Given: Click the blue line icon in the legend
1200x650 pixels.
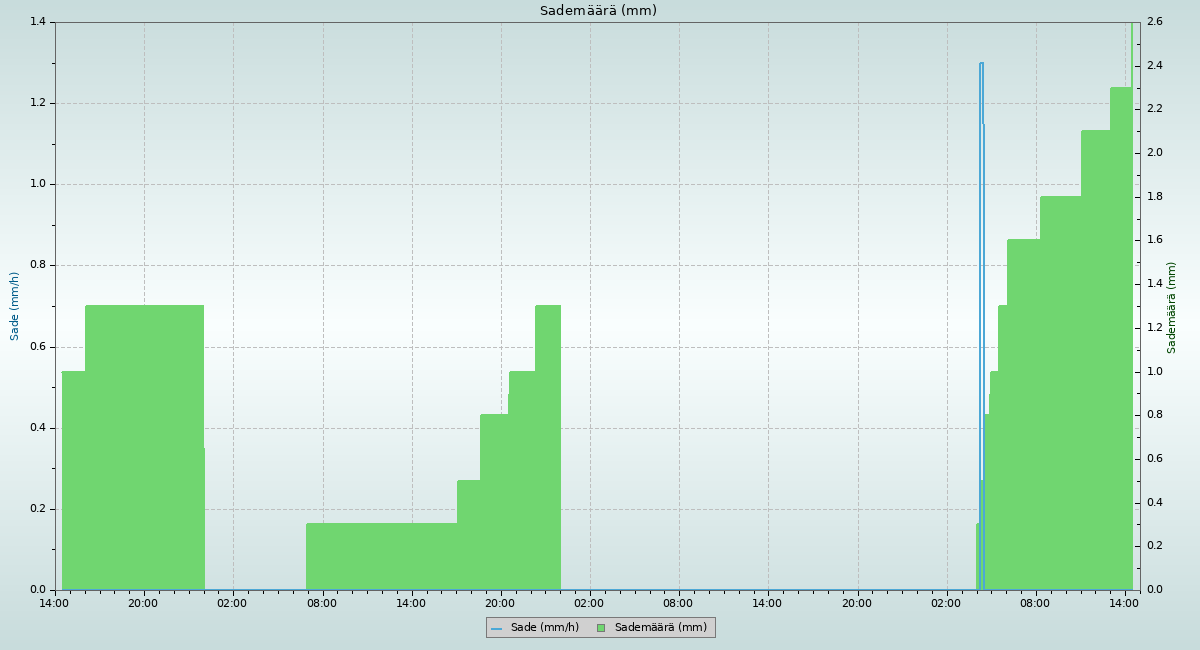Looking at the screenshot, I should click(x=496, y=628).
